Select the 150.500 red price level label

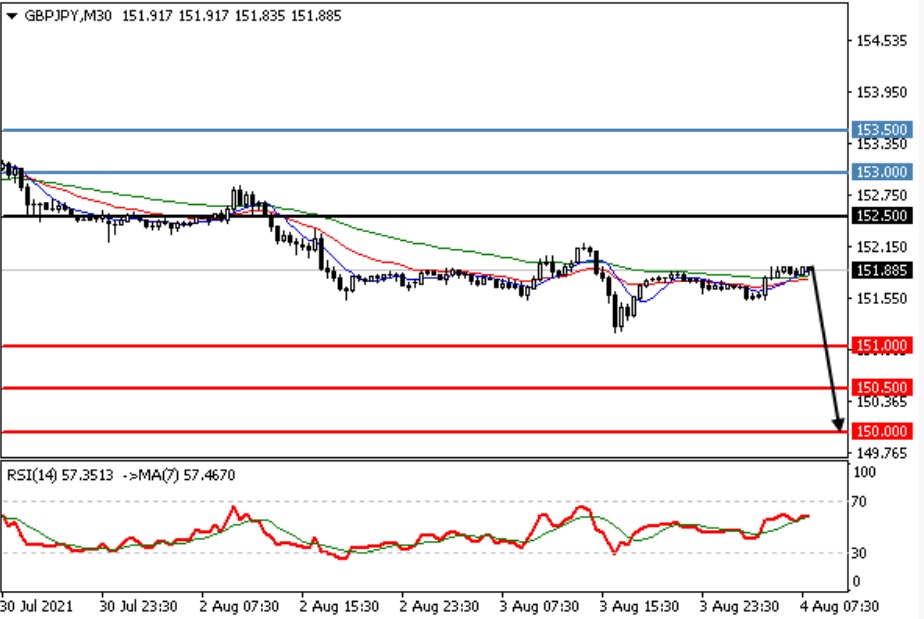[x=882, y=388]
